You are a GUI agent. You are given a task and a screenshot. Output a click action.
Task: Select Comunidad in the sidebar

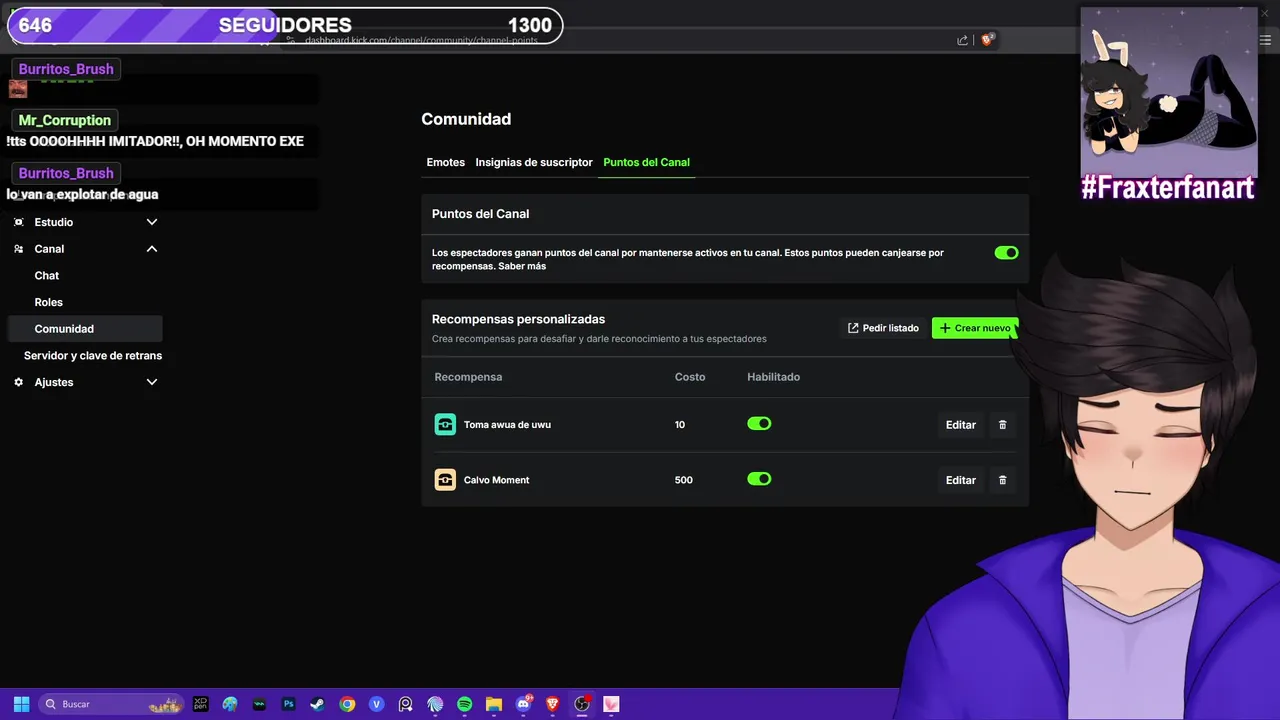84,329
